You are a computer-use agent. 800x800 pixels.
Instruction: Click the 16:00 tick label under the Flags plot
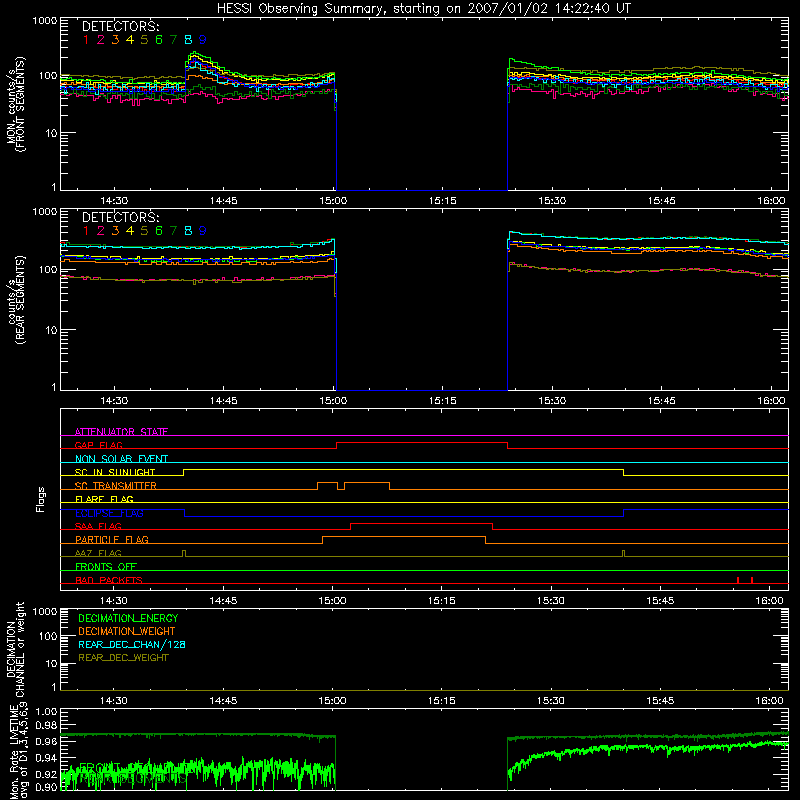(x=769, y=601)
